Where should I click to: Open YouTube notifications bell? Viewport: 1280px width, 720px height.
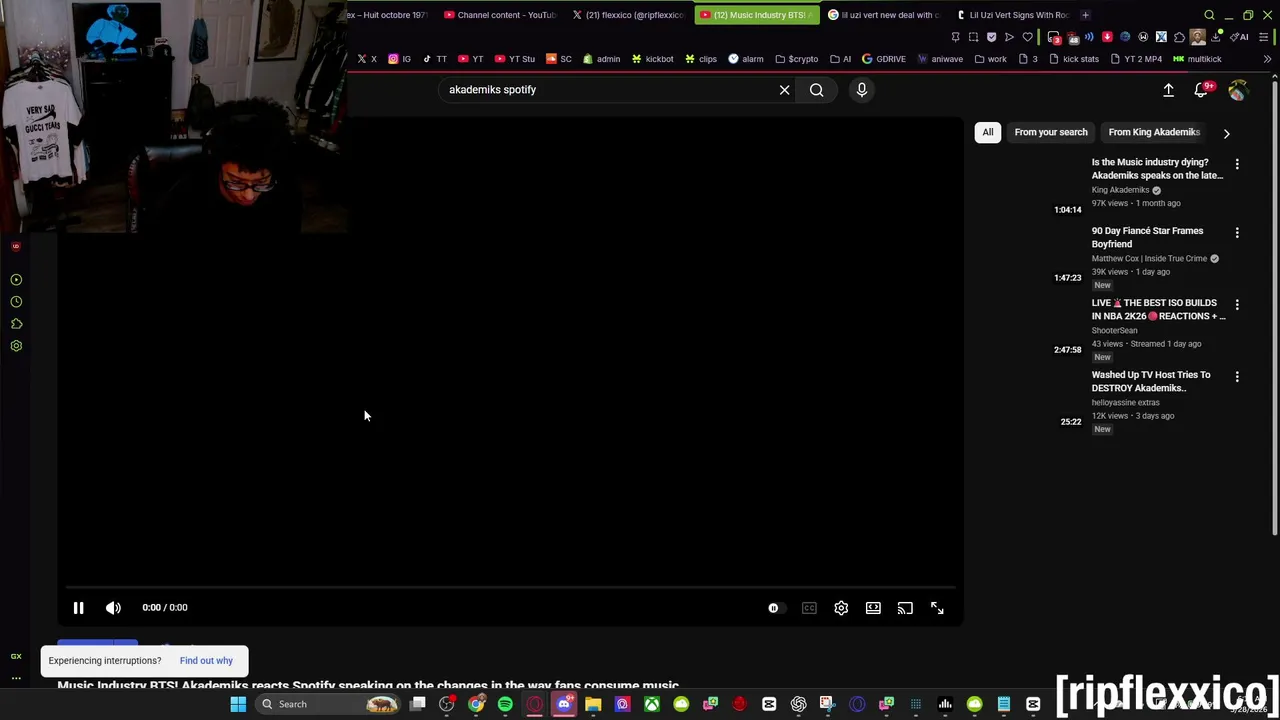(x=1202, y=90)
